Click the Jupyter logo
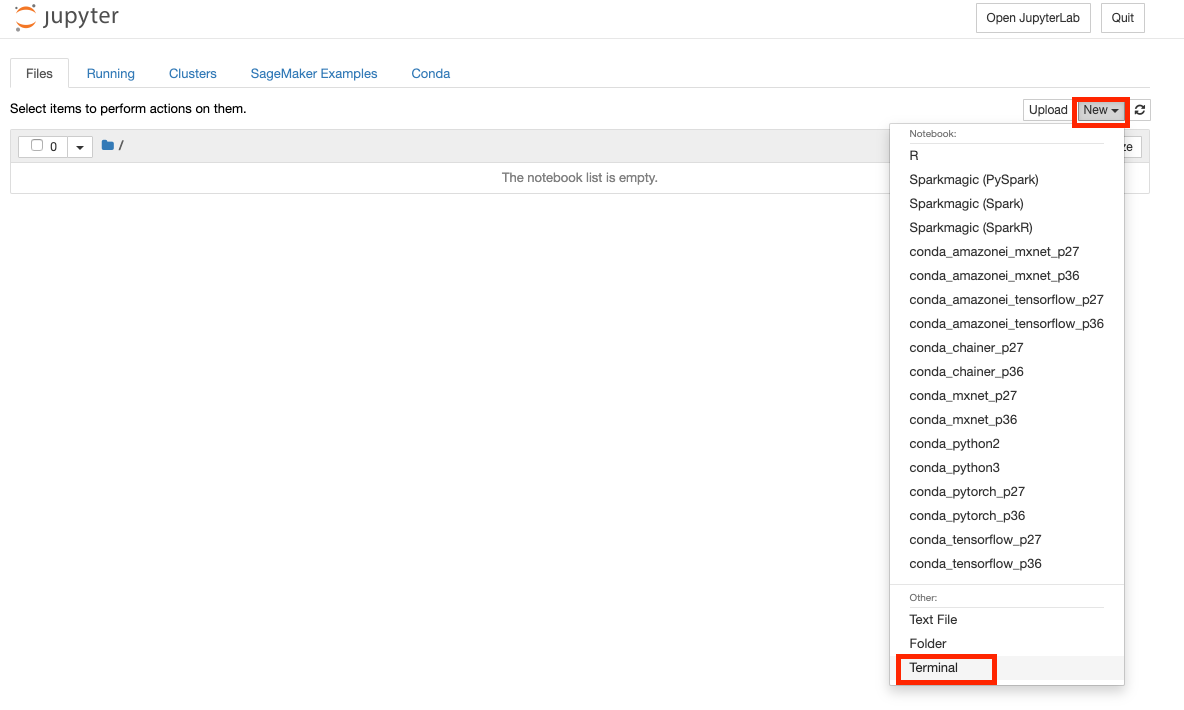 pyautogui.click(x=66, y=17)
